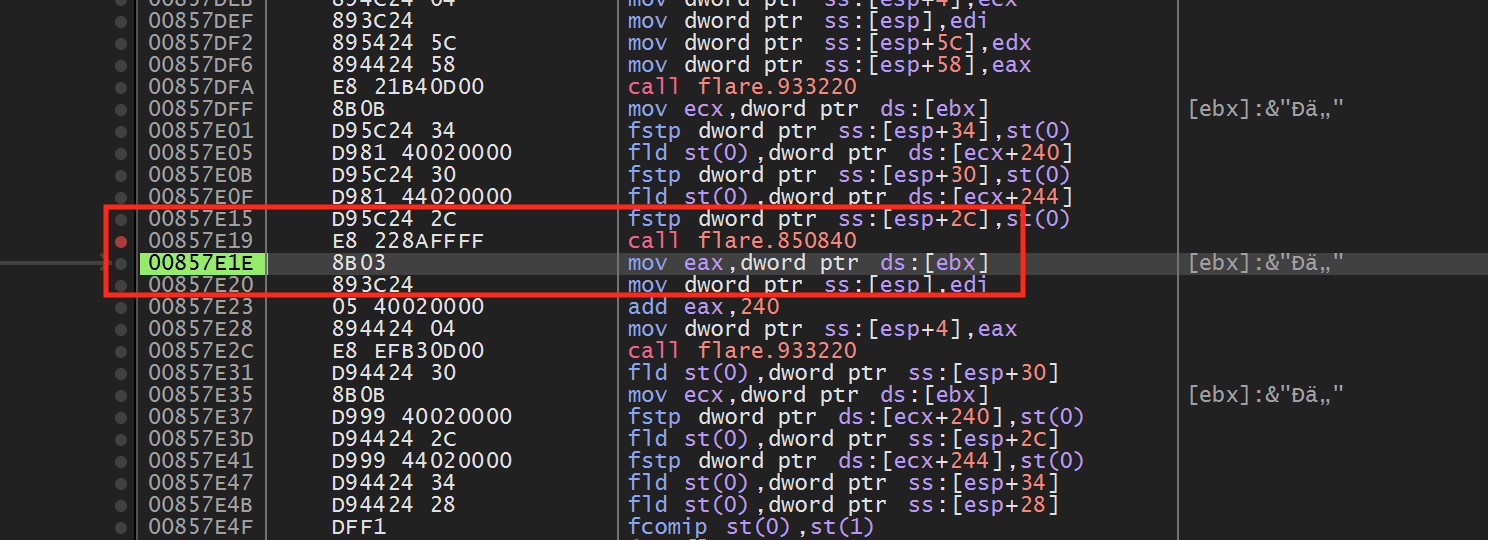Image resolution: width=1488 pixels, height=540 pixels.
Task: Set breakpoint dot beside address 00857DFA
Action: pos(122,87)
